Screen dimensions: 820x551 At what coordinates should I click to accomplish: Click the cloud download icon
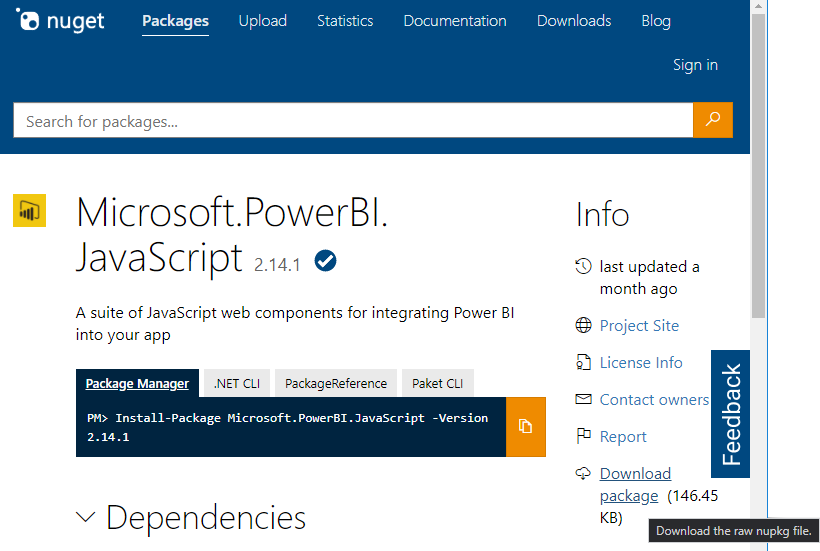click(583, 473)
